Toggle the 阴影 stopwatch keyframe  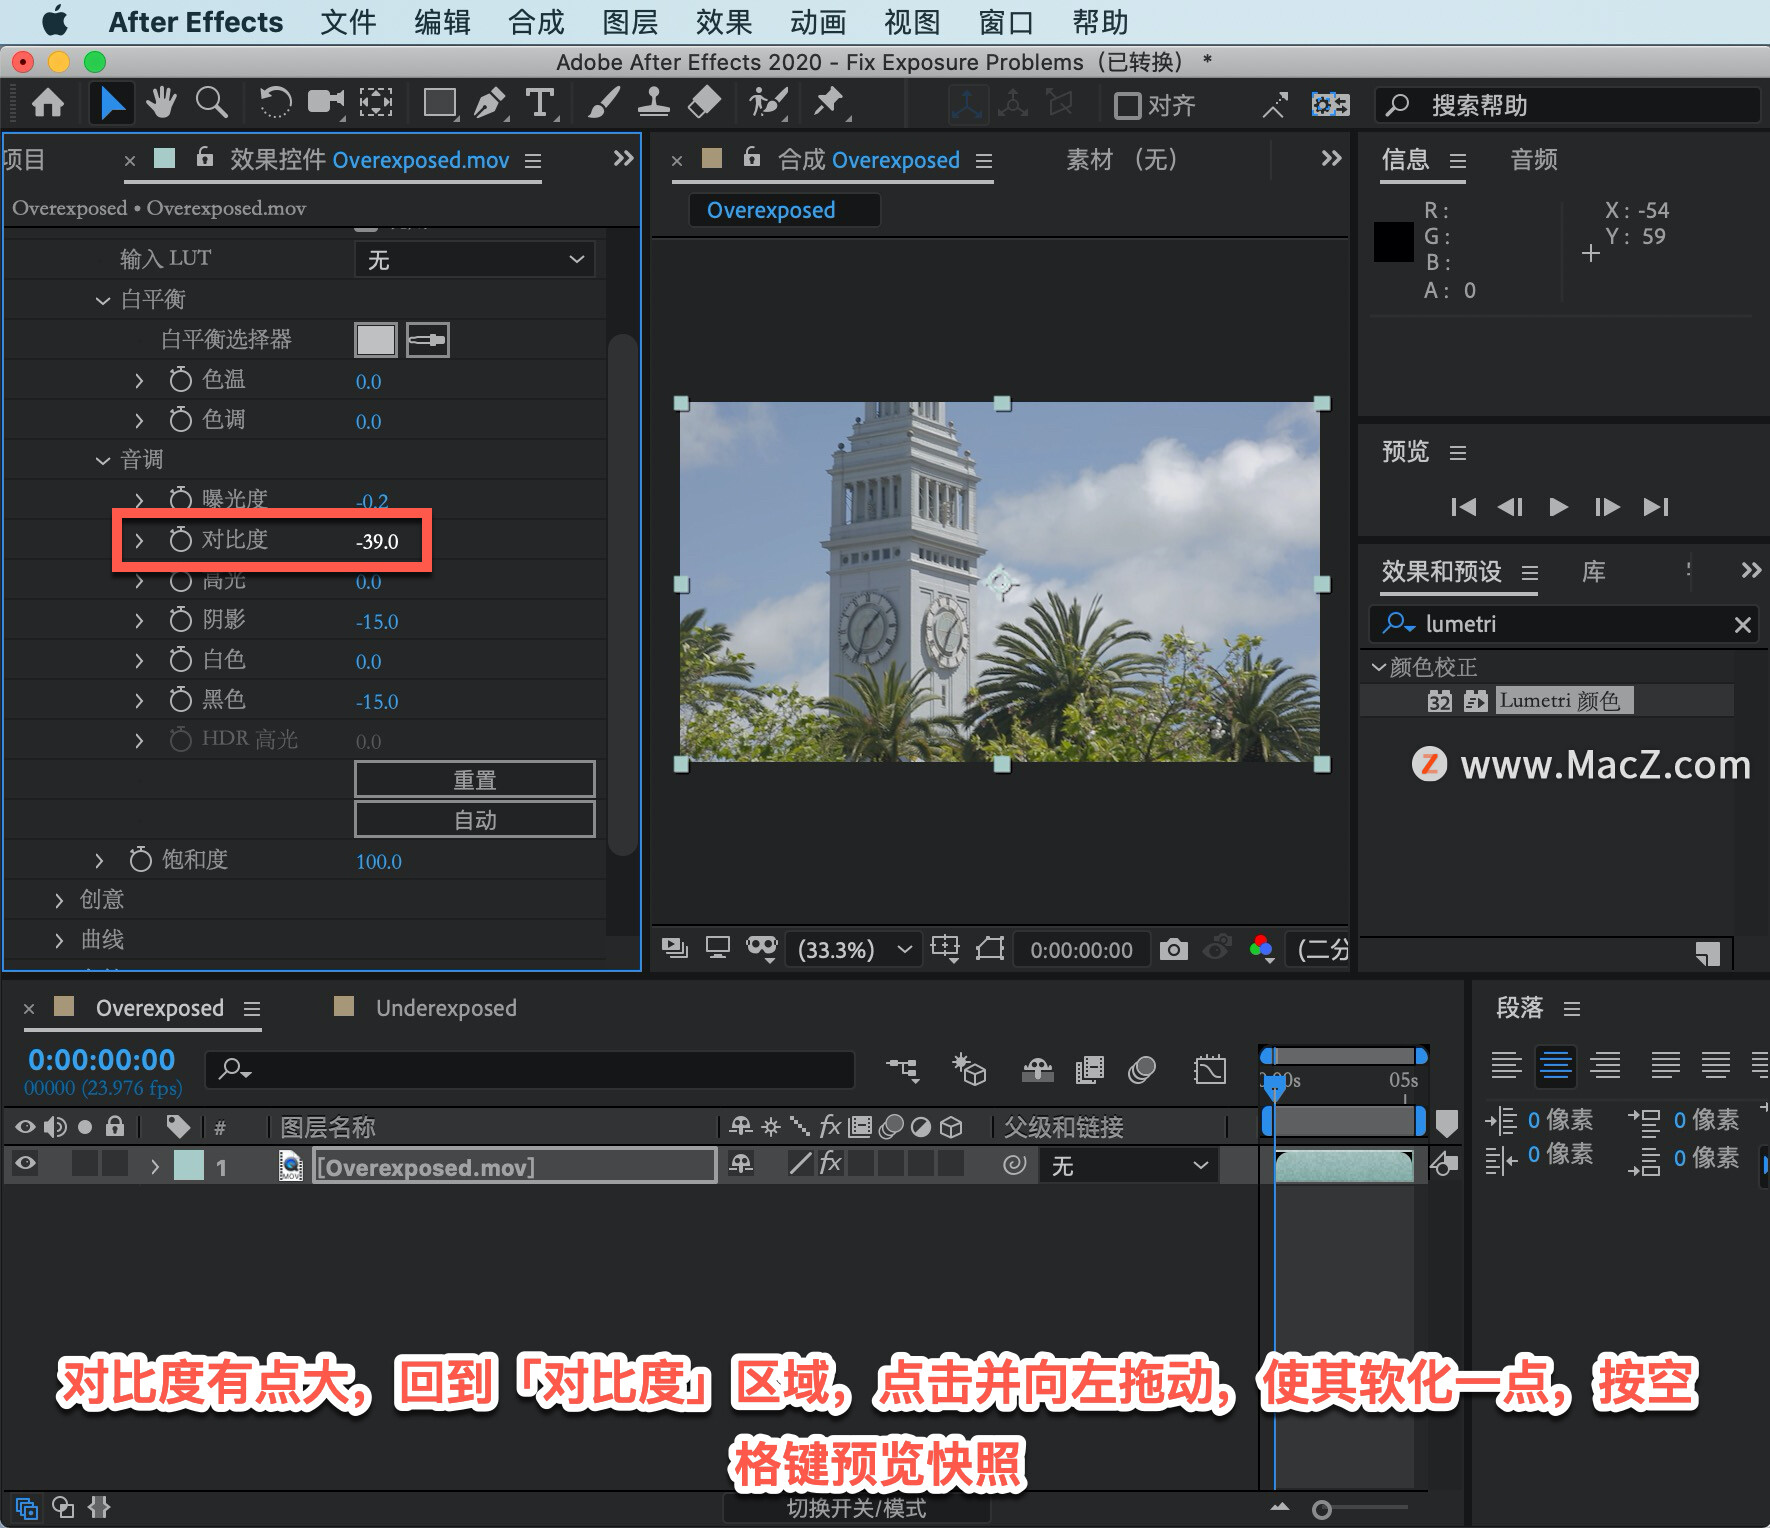tap(180, 620)
